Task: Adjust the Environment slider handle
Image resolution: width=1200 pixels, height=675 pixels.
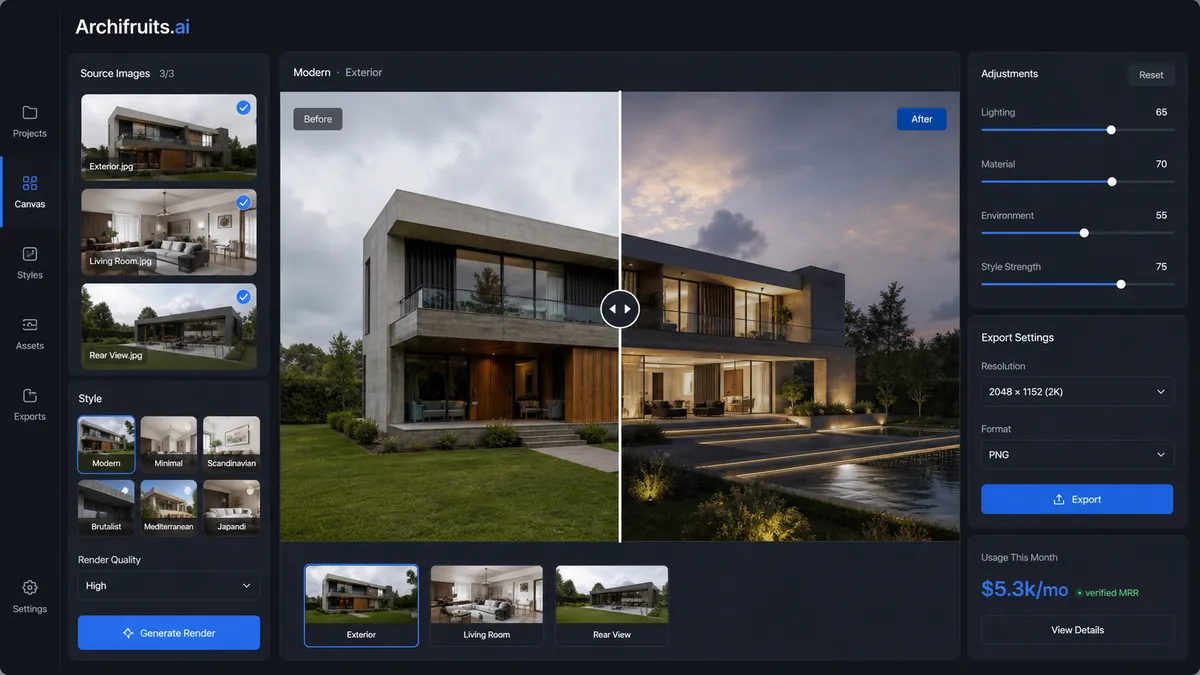Action: click(x=1084, y=233)
